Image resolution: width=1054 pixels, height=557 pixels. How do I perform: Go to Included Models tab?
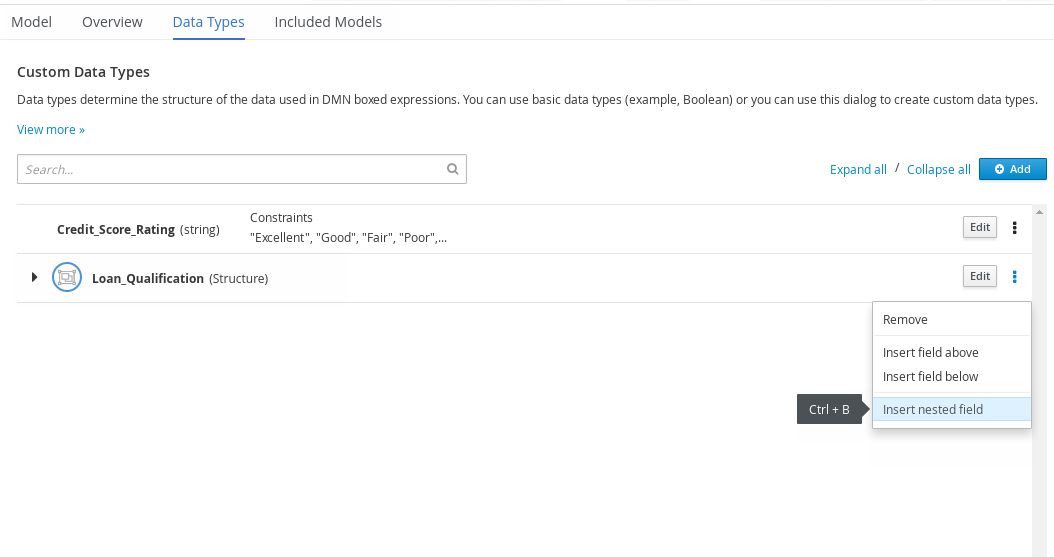(328, 22)
